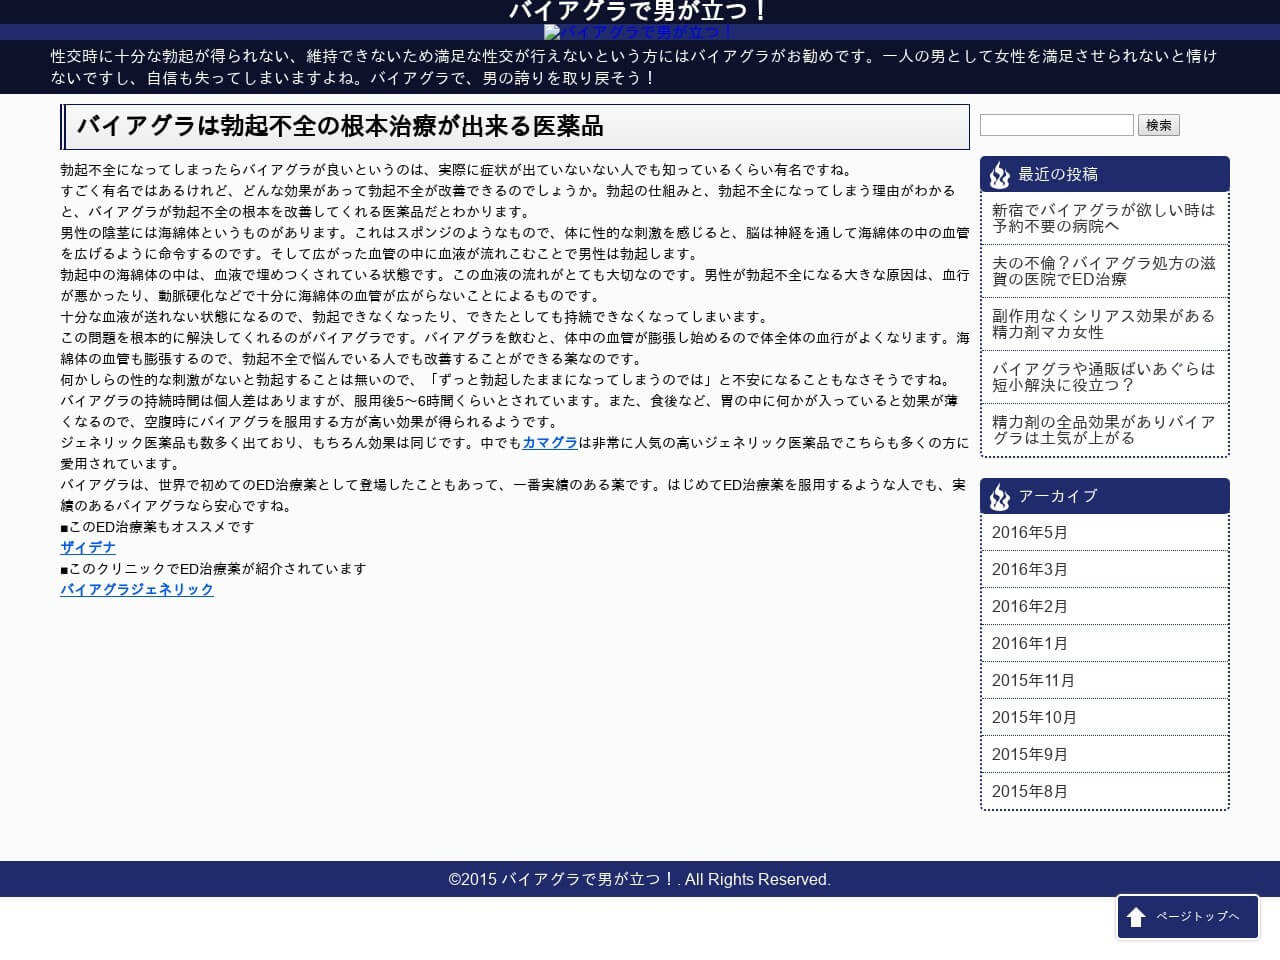Select the 2016年5月 archive
Viewport: 1280px width, 960px height.
(x=1030, y=533)
